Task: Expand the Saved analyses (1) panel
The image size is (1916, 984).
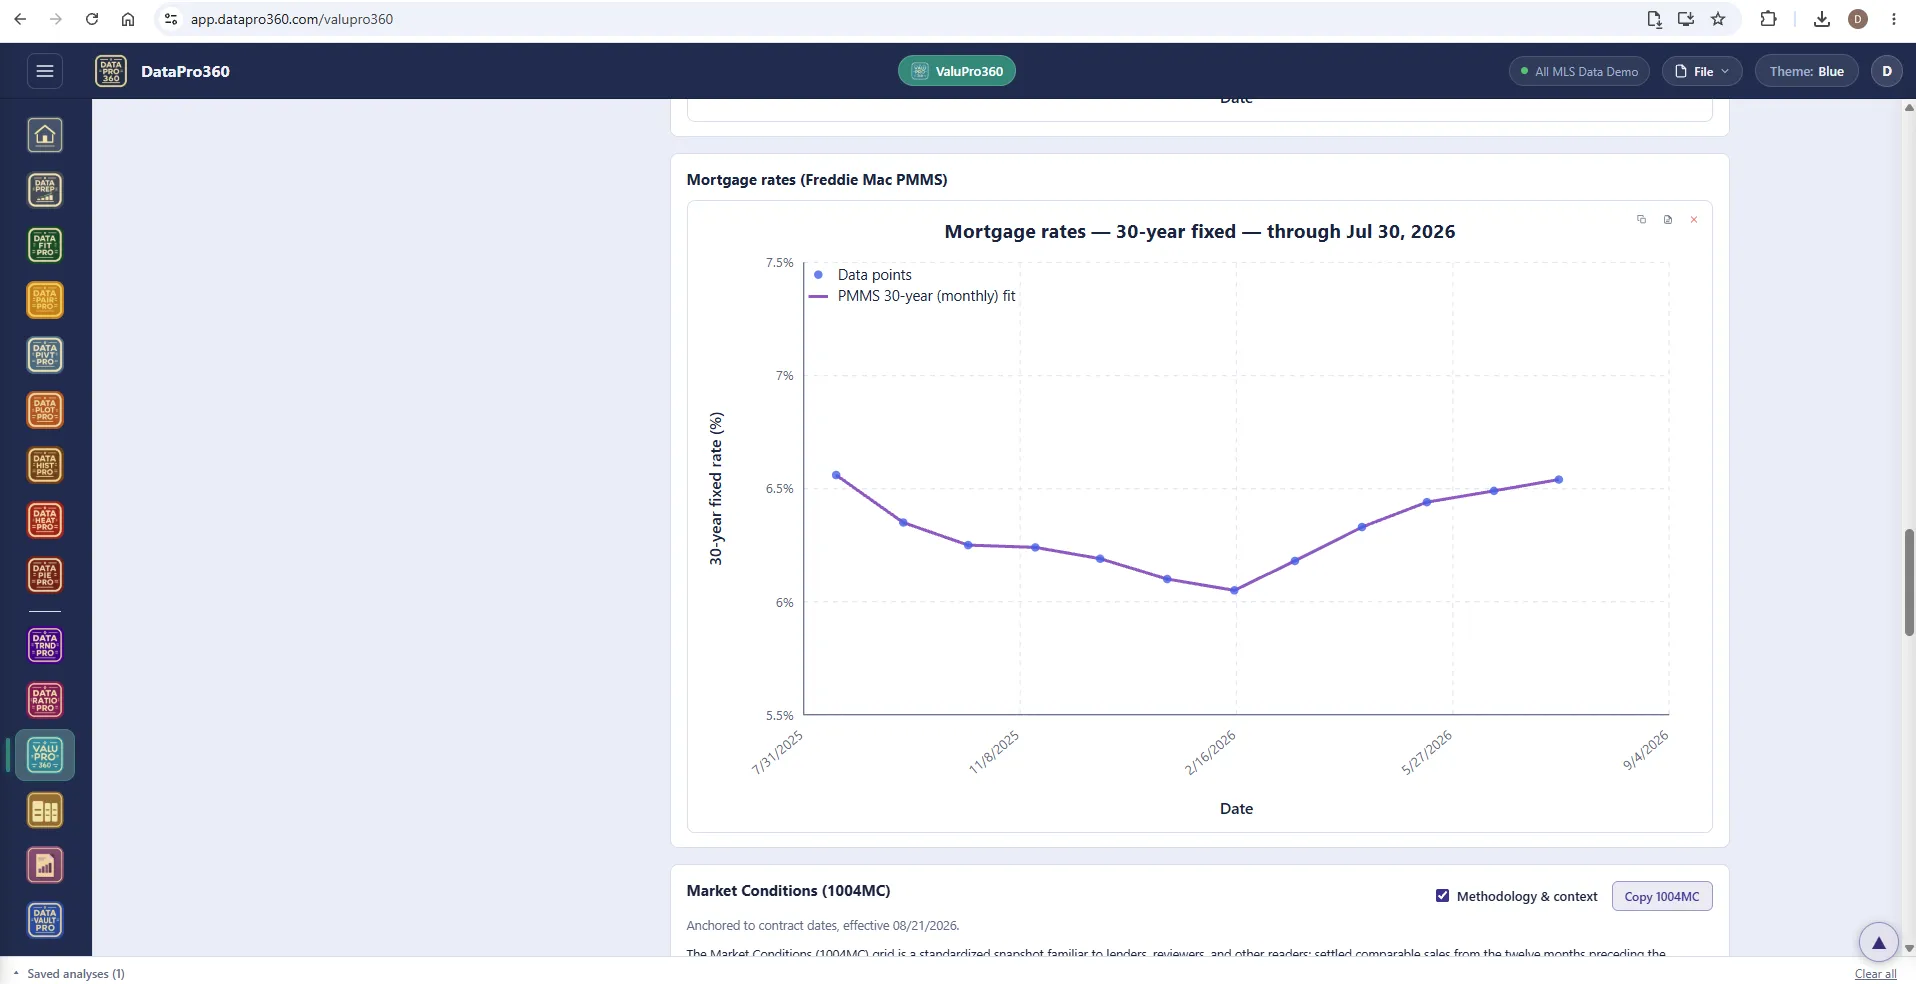Action: click(69, 973)
